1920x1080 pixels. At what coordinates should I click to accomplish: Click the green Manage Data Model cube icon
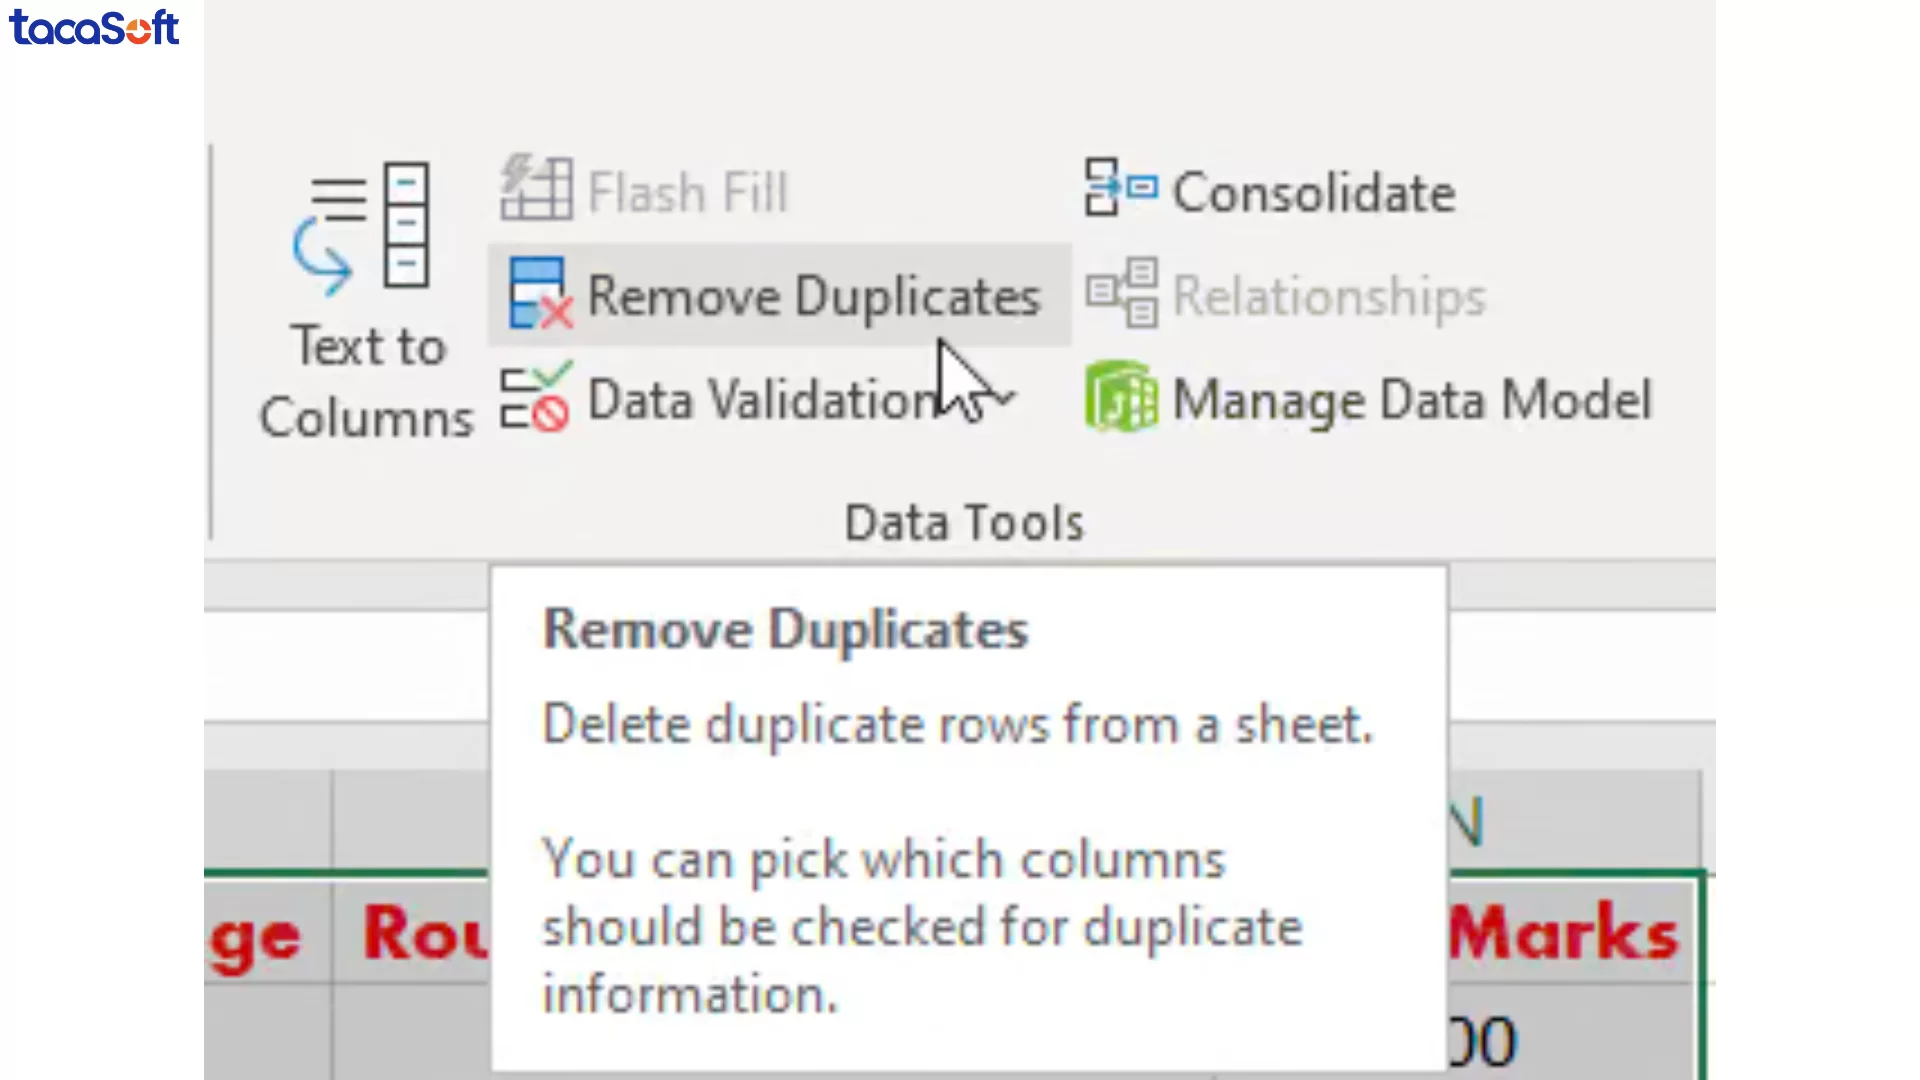pyautogui.click(x=1120, y=397)
